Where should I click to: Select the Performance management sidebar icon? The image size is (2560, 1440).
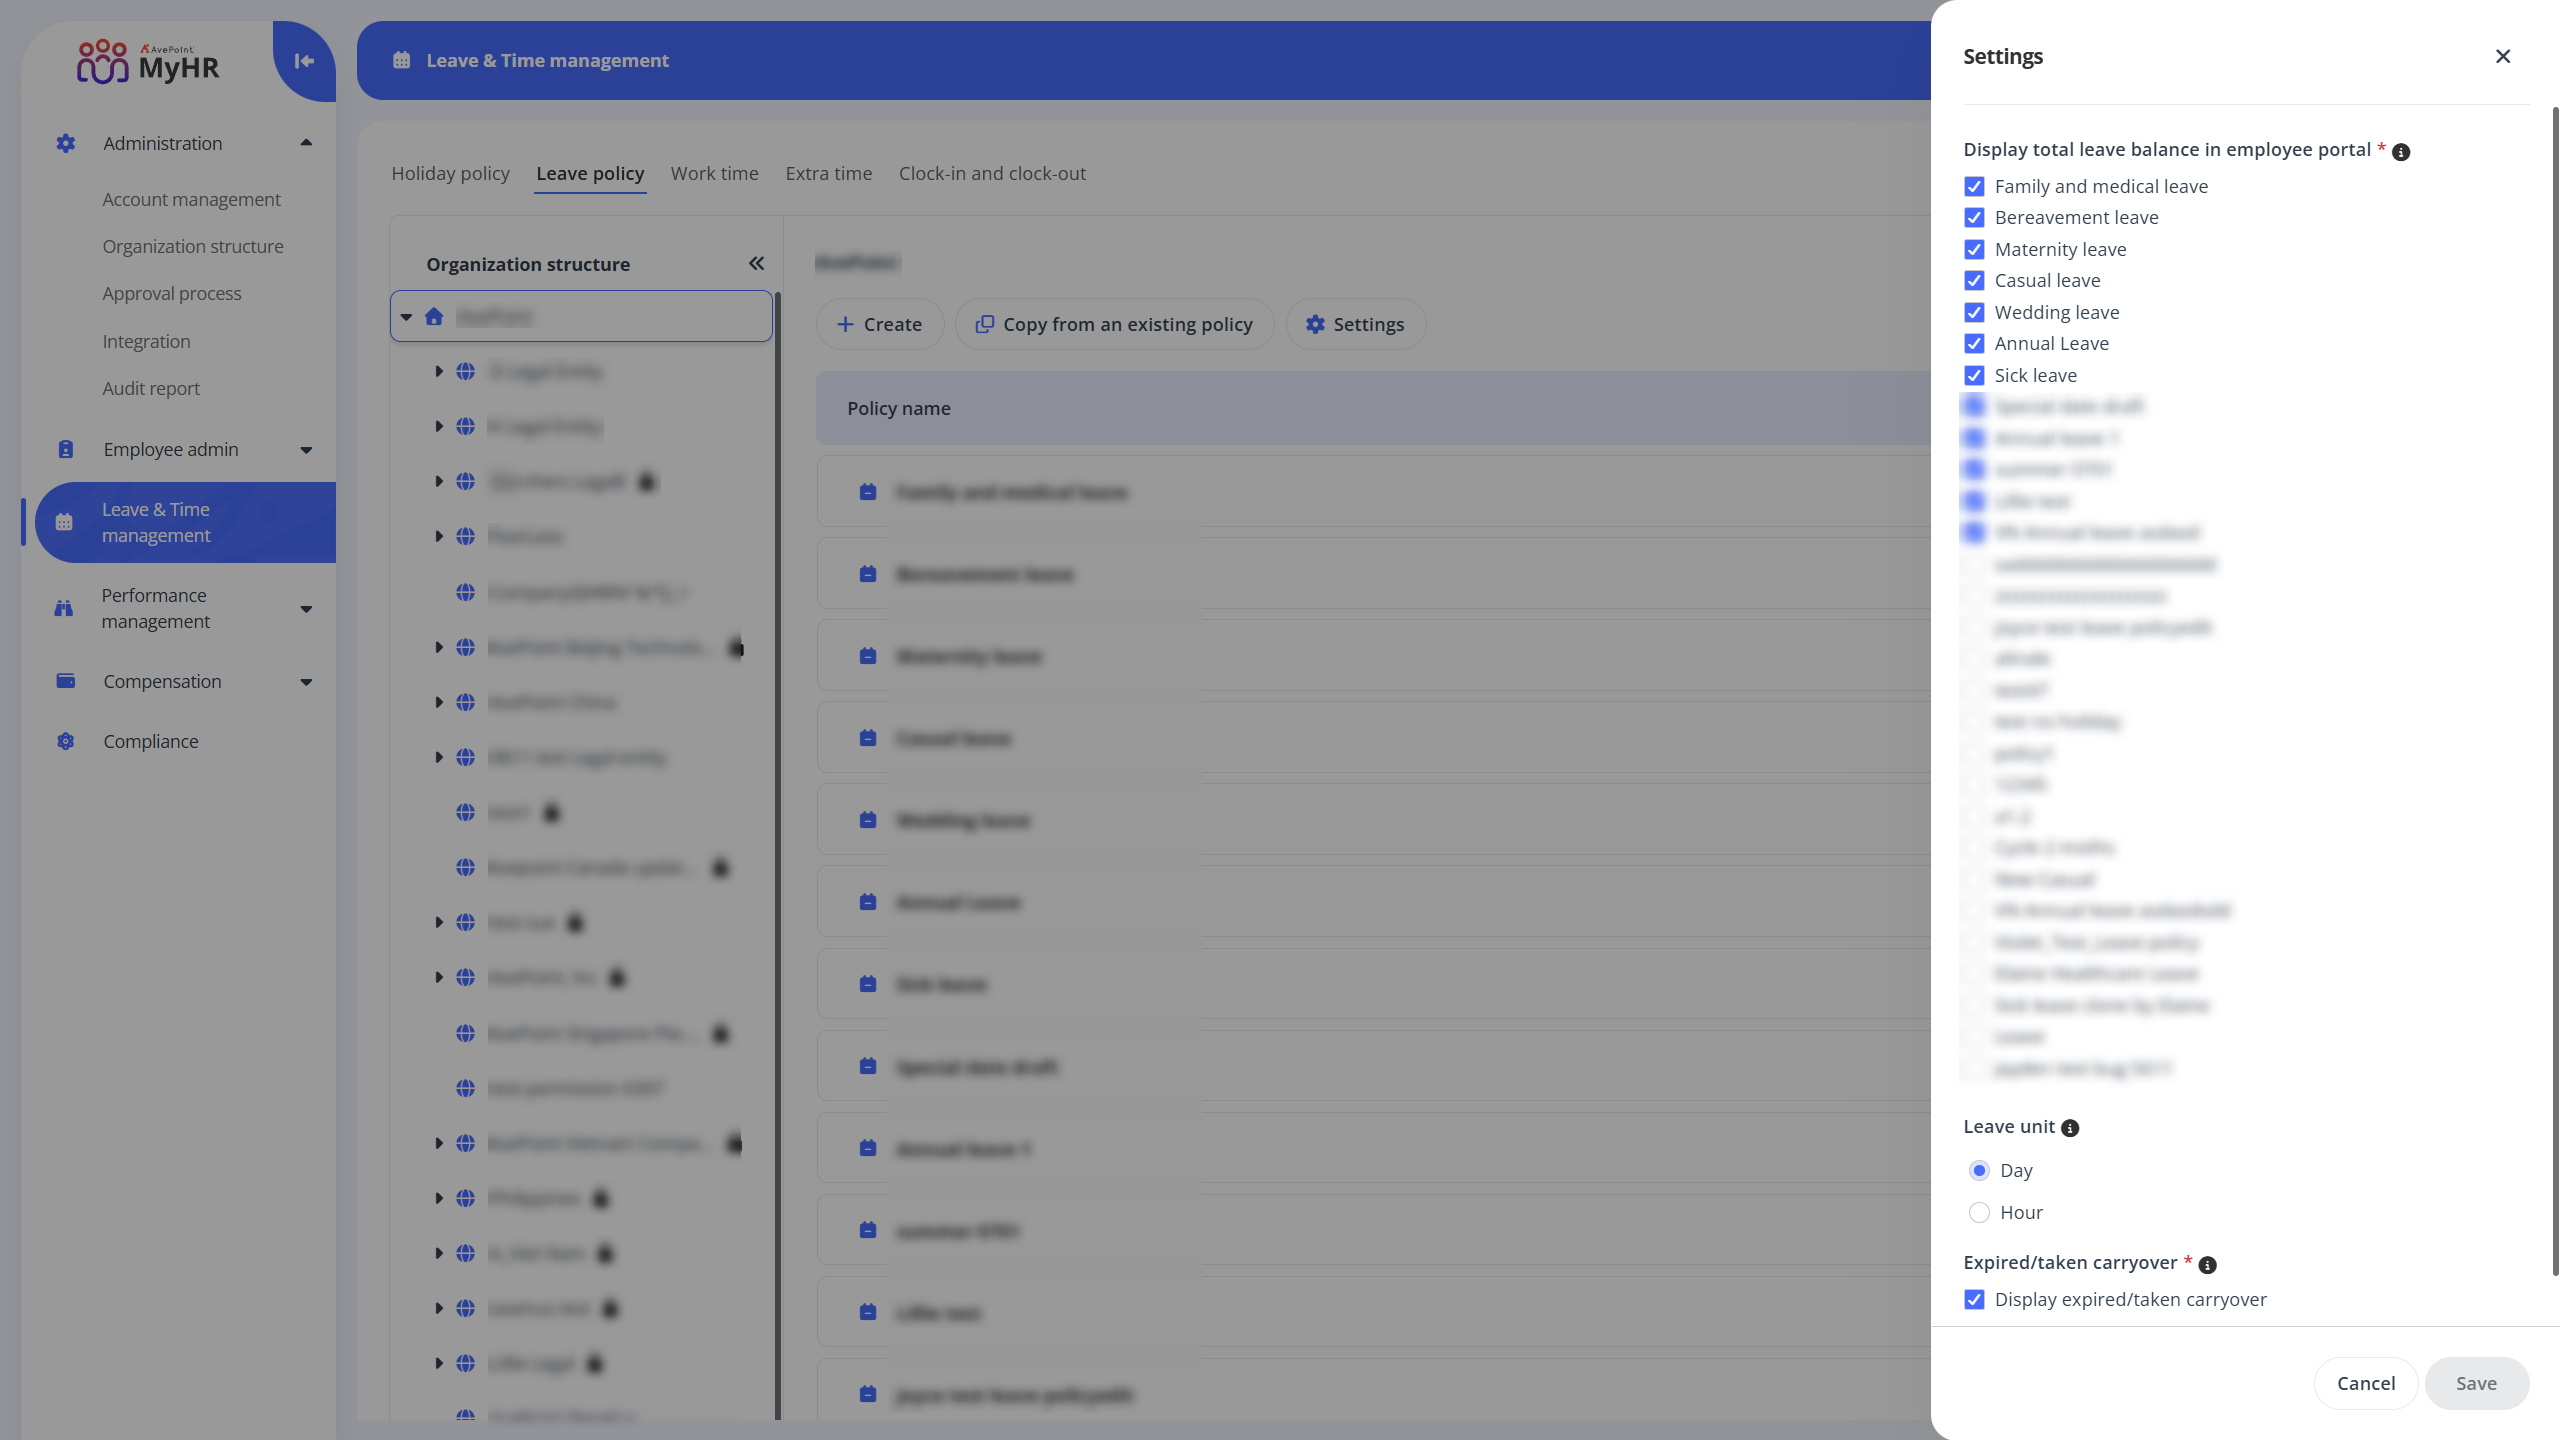pos(64,608)
